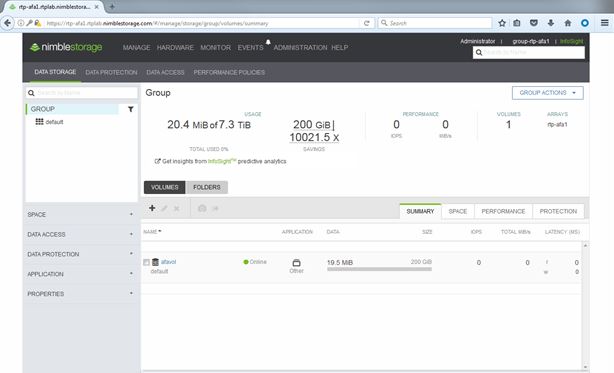Bookmark this page with star icon

tap(502, 23)
